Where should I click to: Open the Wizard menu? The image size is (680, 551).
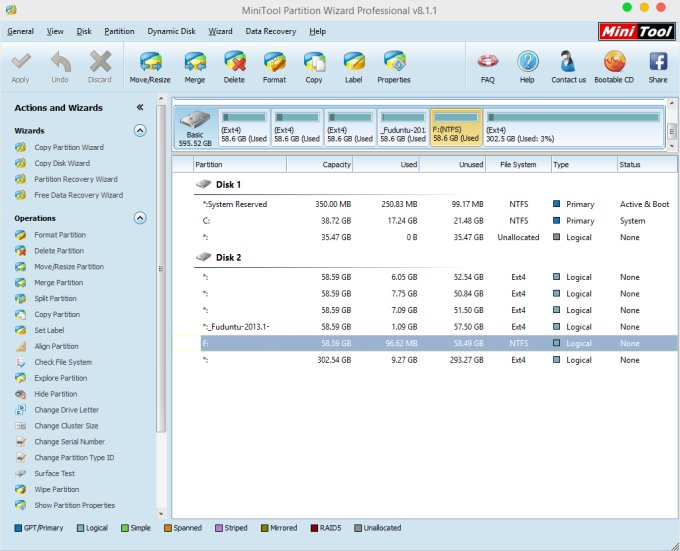coord(220,31)
